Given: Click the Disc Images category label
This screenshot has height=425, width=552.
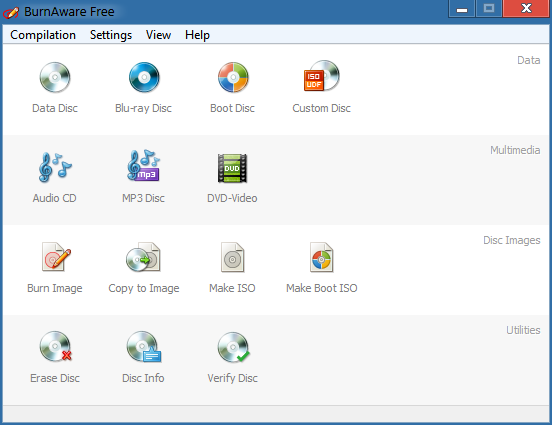Looking at the screenshot, I should click(x=512, y=240).
